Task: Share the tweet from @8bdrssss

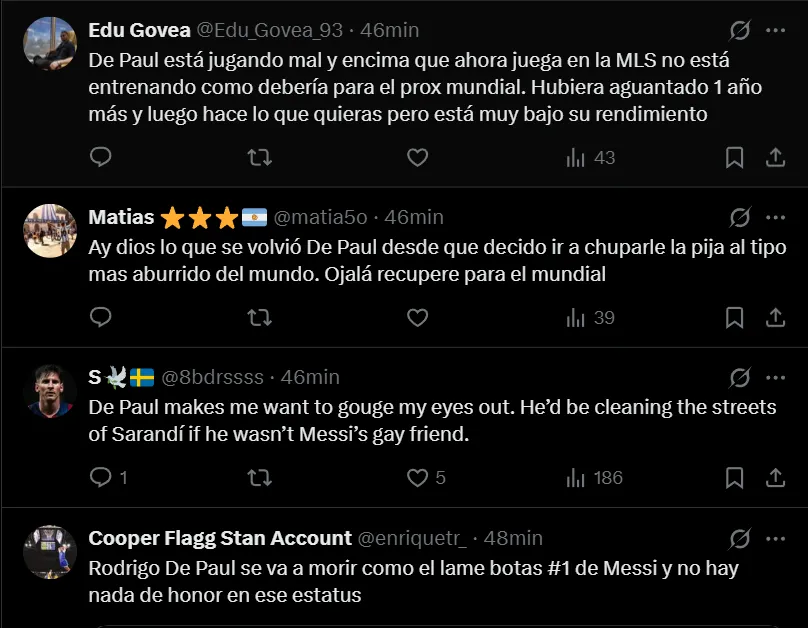Action: 775,477
